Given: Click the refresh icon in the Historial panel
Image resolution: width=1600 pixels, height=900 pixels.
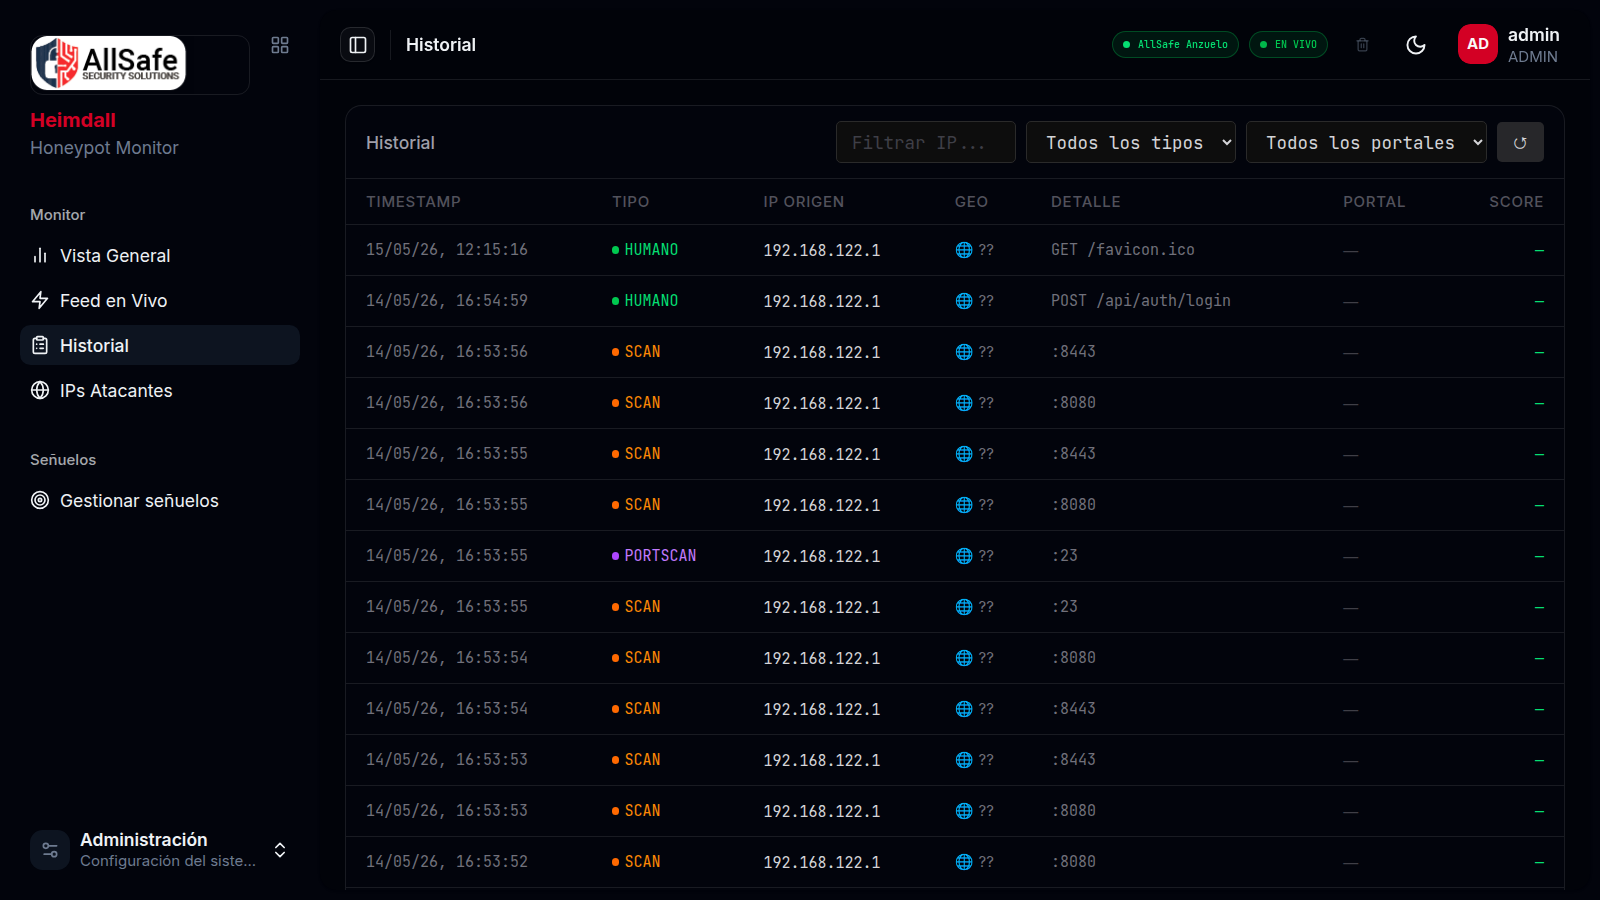Looking at the screenshot, I should point(1520,143).
